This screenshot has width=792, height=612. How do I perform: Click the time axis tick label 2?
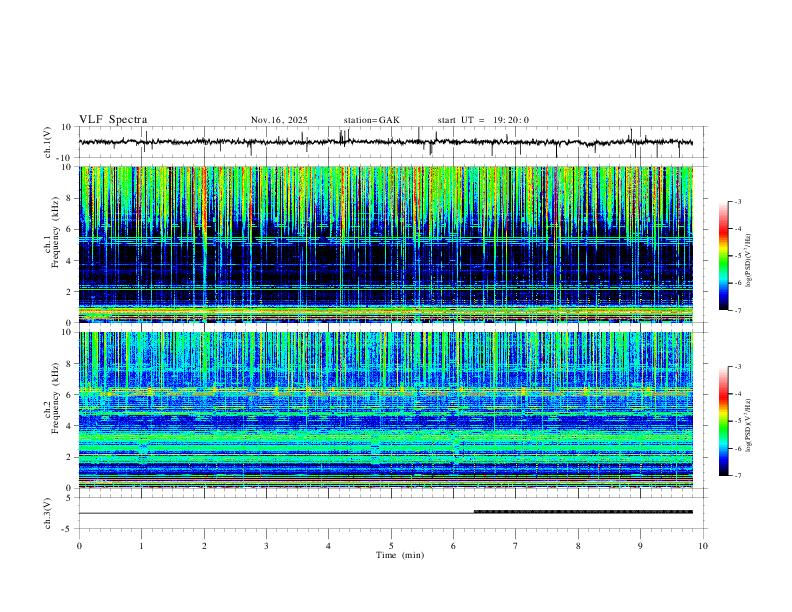(204, 546)
